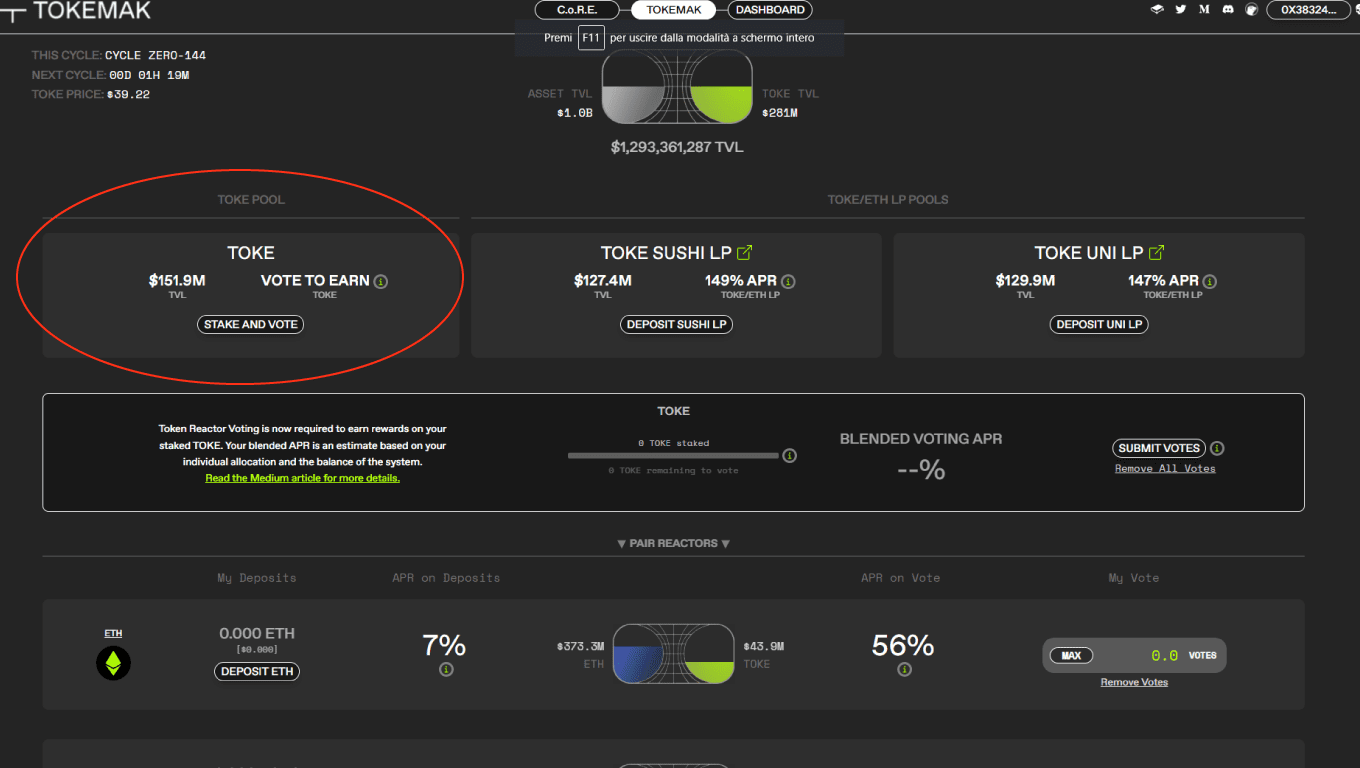1360x768 pixels.
Task: Click the Asset TVL value "$1.0B"
Action: pos(575,113)
